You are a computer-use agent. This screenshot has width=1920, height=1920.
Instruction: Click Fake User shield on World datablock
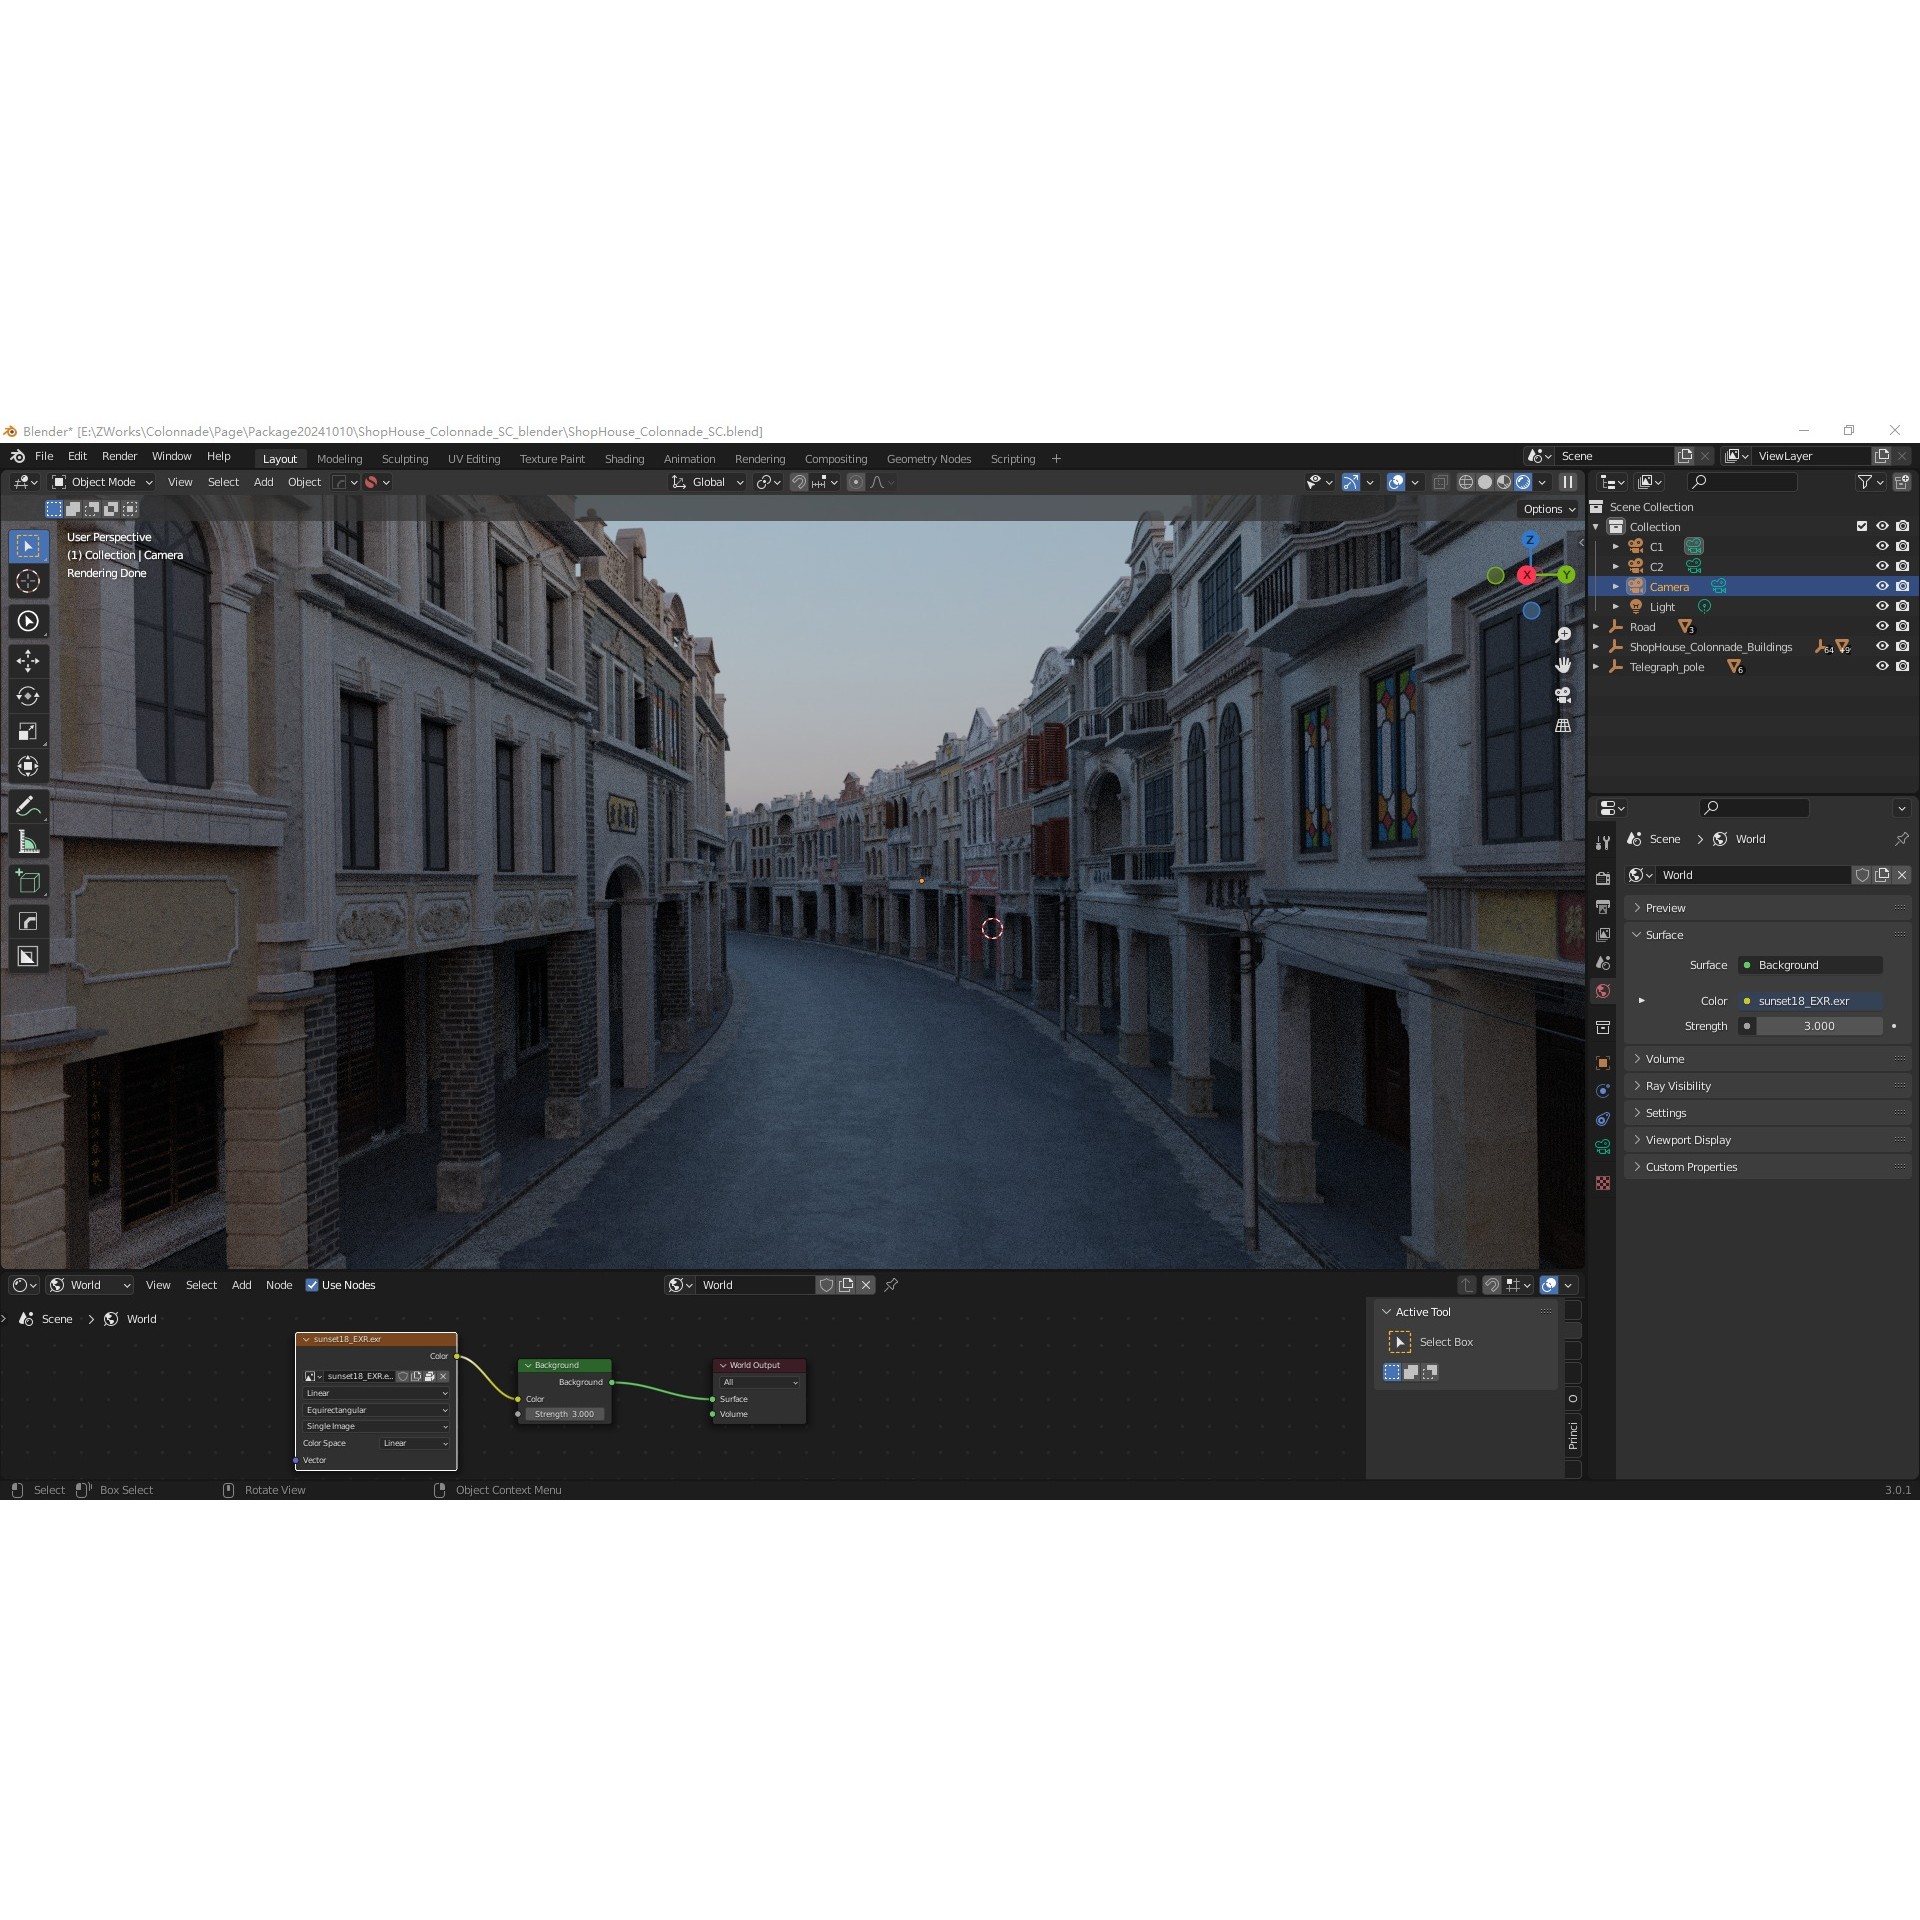pyautogui.click(x=1862, y=875)
